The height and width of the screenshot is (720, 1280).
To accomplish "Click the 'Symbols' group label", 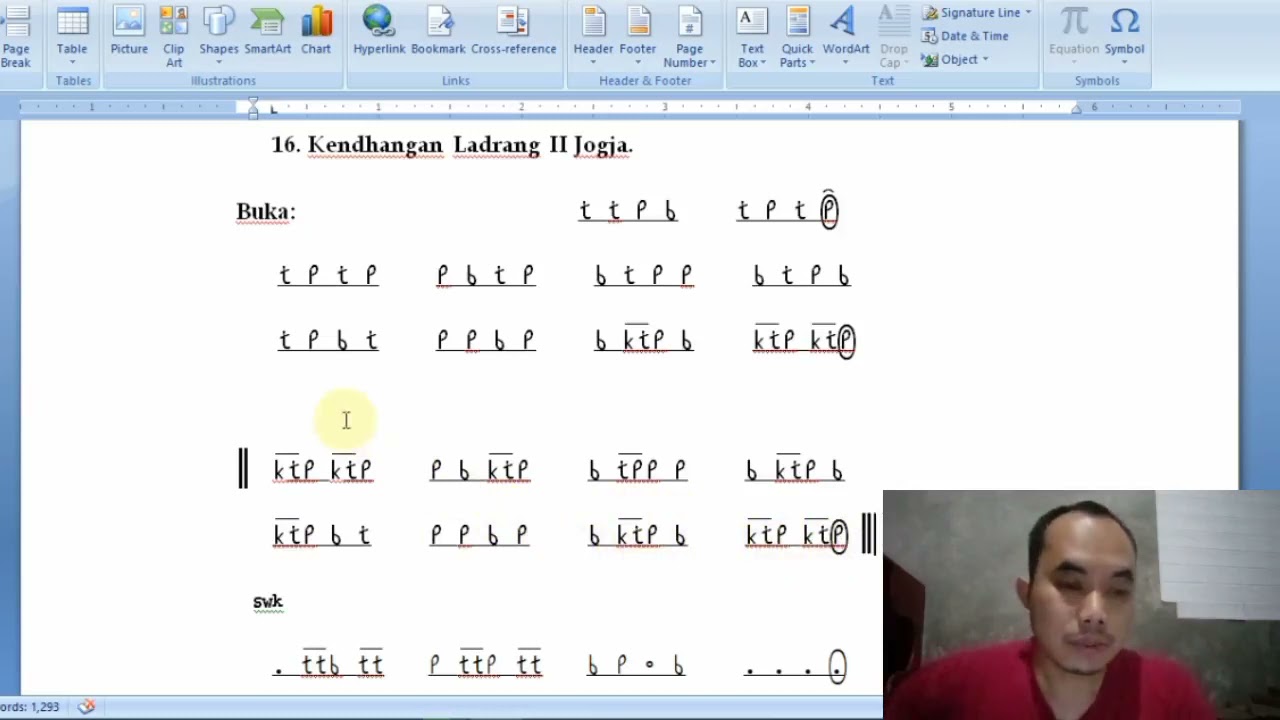I will pos(1097,81).
